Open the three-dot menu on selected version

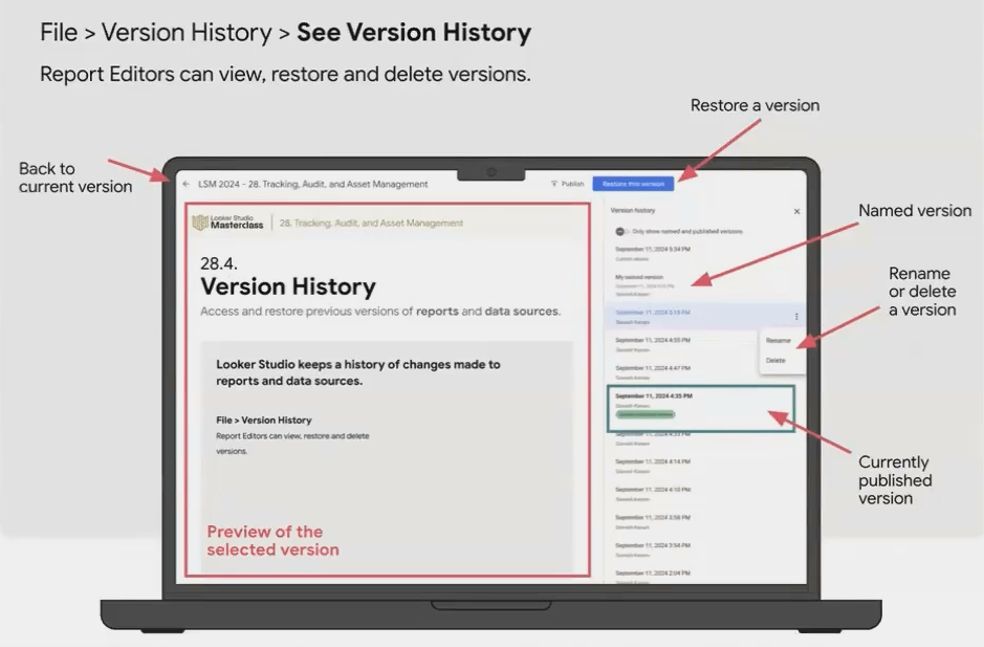(796, 317)
